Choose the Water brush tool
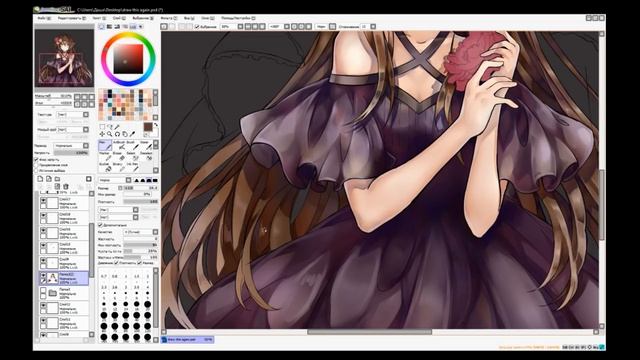Viewport: 640px width, 360px height. coord(146,145)
